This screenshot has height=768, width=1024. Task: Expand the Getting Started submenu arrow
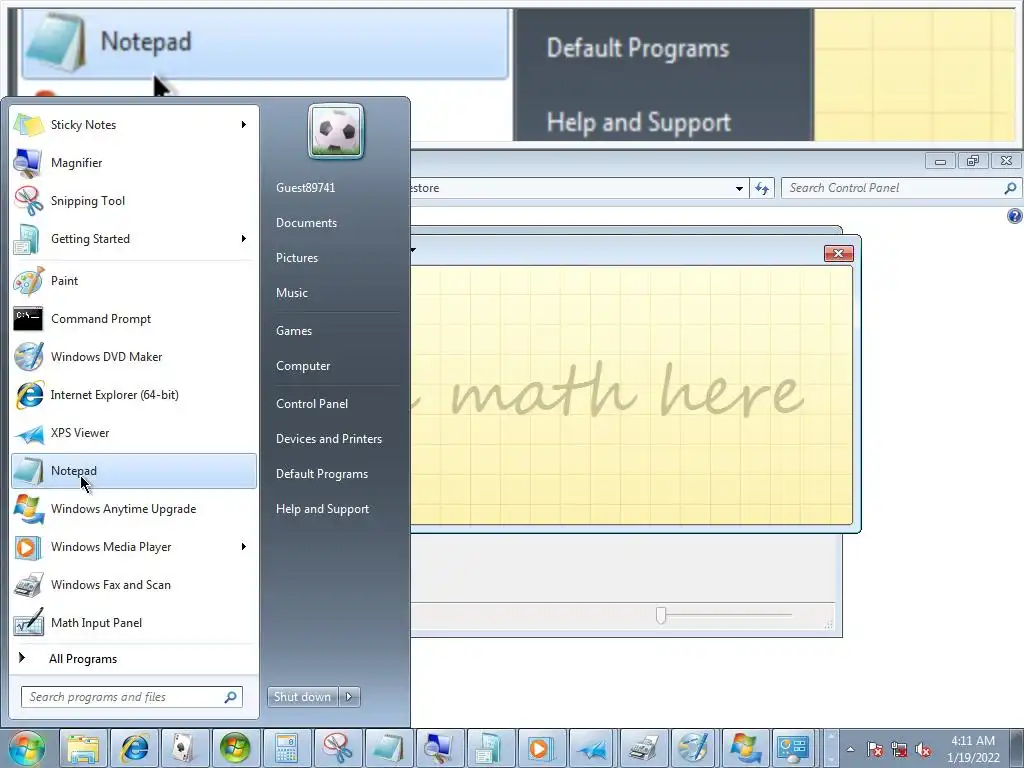pyautogui.click(x=244, y=238)
